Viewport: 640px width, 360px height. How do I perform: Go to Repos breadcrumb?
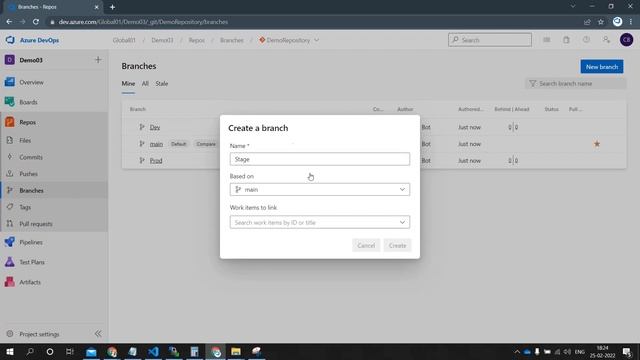pos(196,40)
